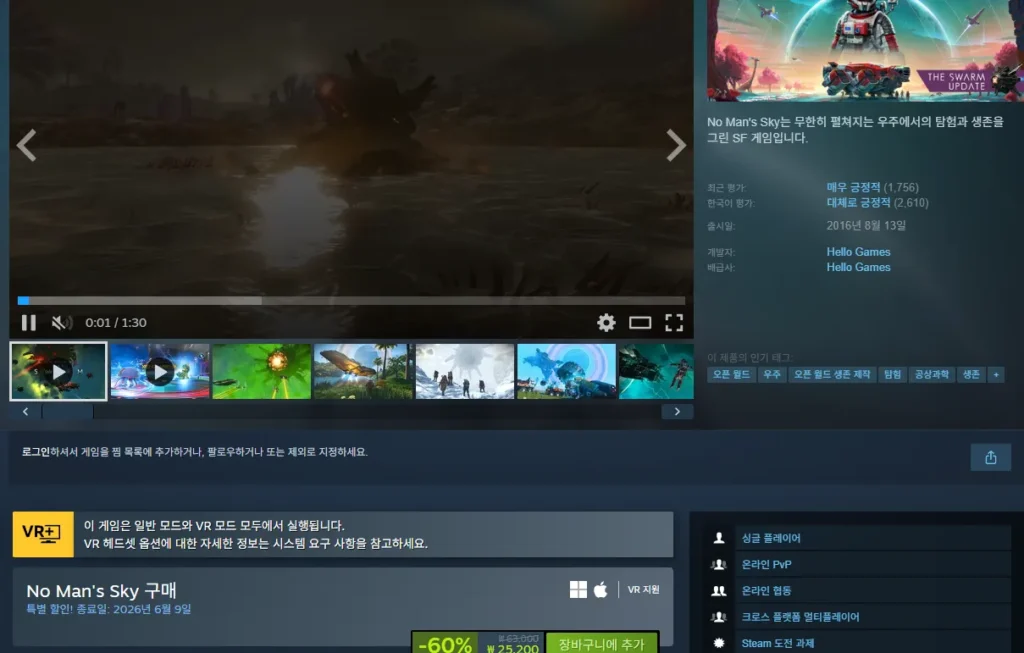Select the spaceship with palm trees thumbnail
This screenshot has width=1024, height=653.
[x=363, y=372]
